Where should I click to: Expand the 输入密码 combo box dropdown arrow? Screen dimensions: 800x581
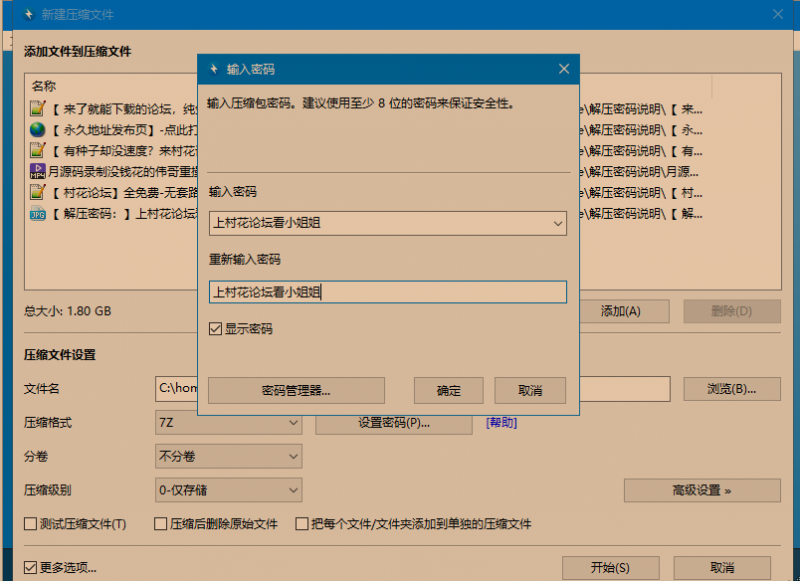tap(558, 224)
